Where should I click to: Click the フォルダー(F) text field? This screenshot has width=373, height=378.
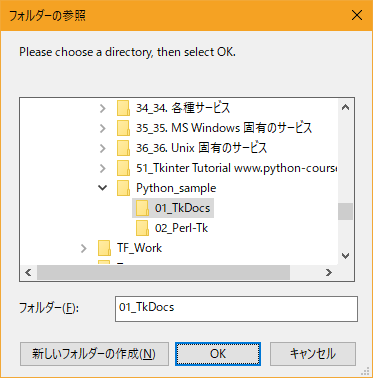tap(236, 309)
